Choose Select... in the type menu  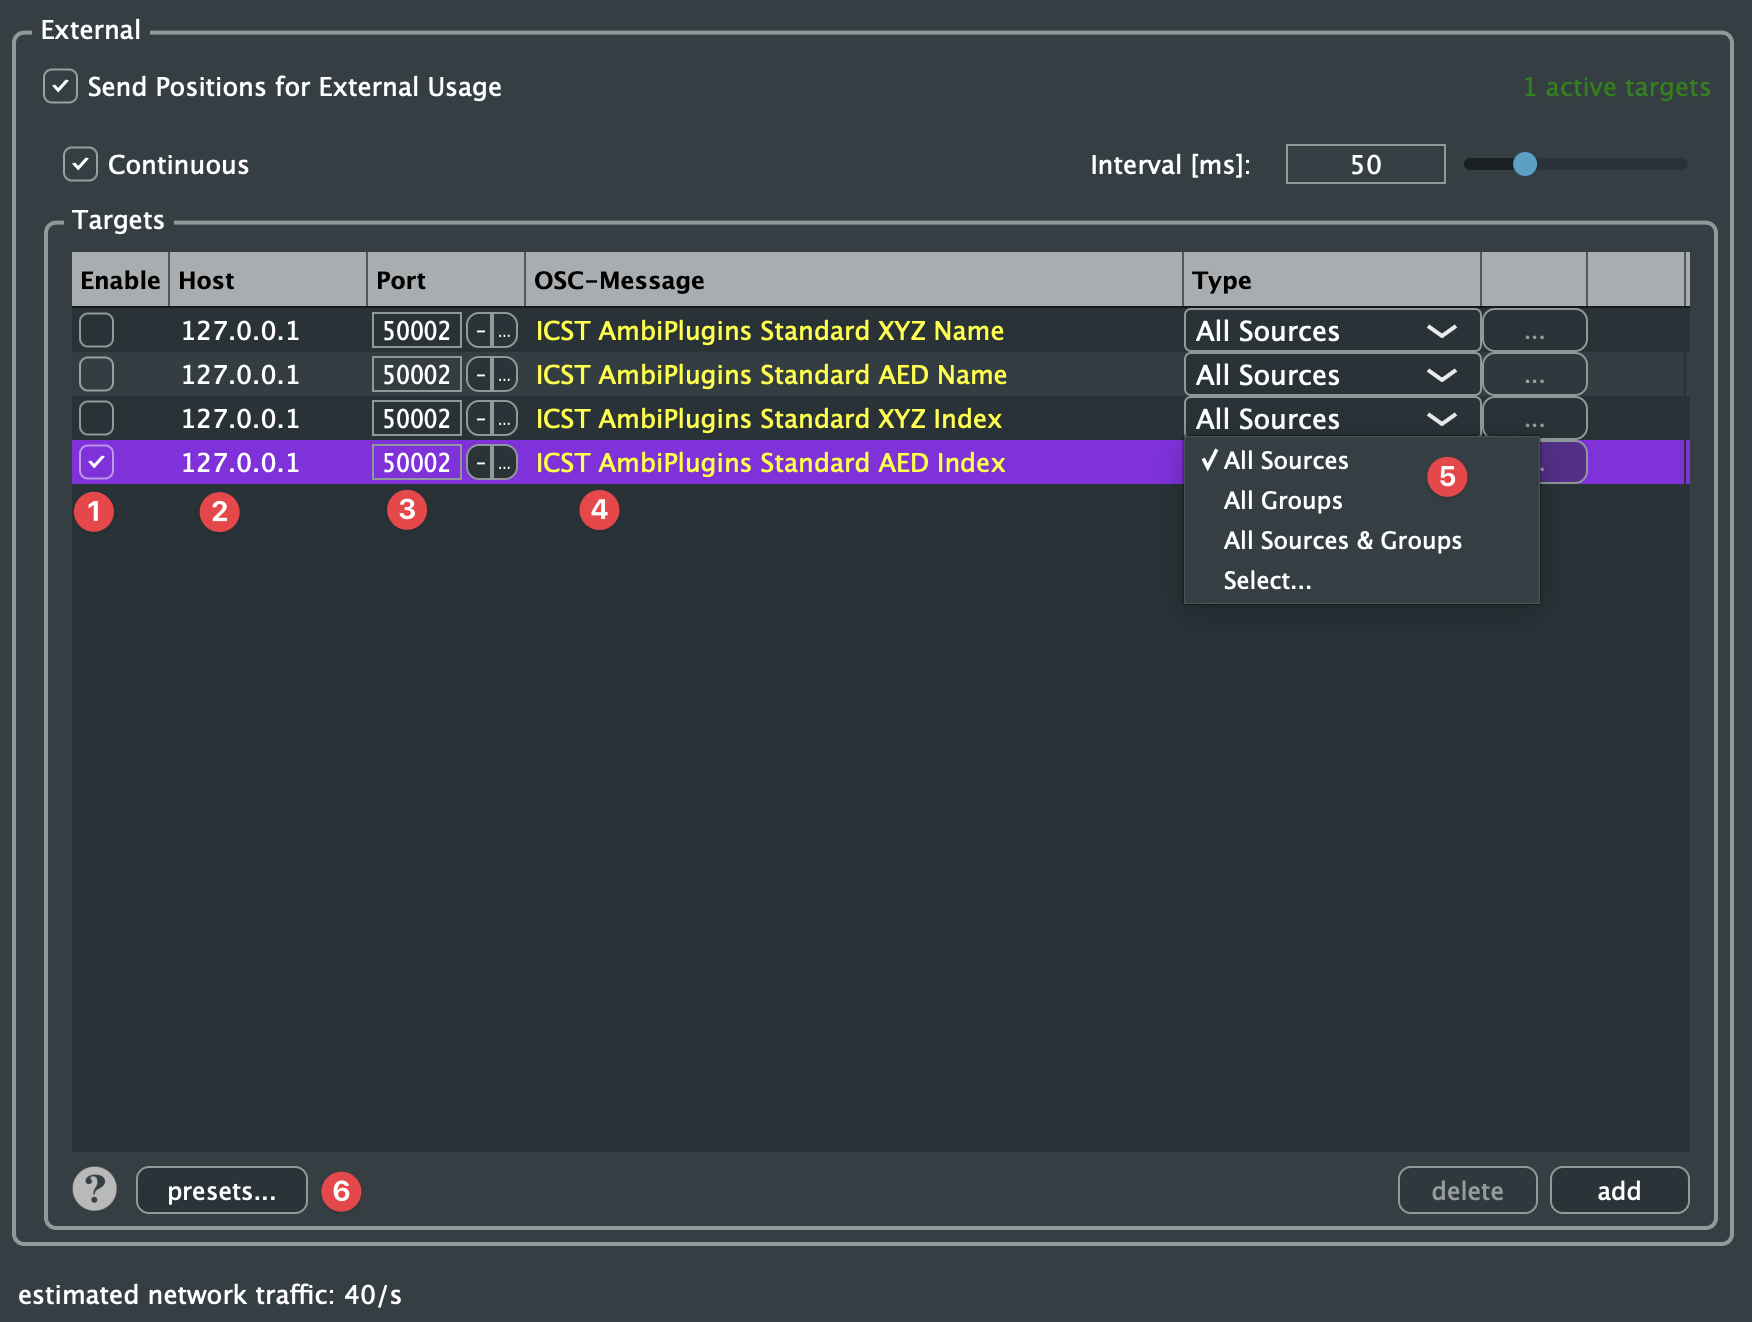point(1361,580)
